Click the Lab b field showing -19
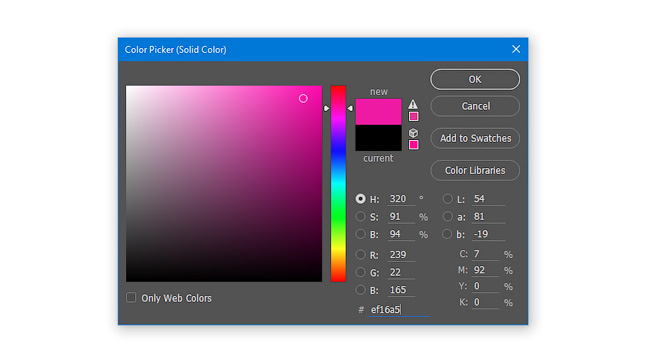This screenshot has width=650, height=362. [x=488, y=234]
